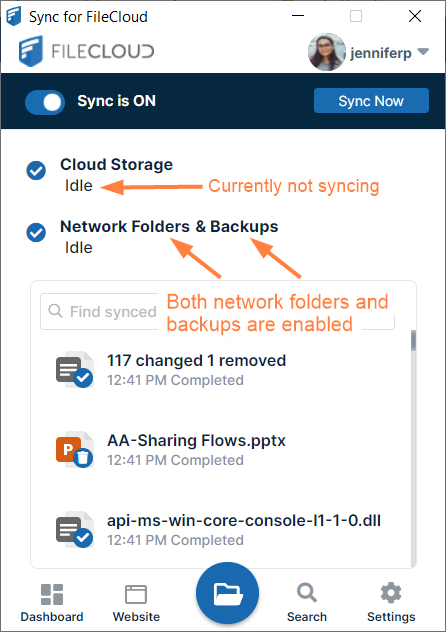The width and height of the screenshot is (446, 632).
Task: Open the Dashboard icon in bottom bar
Action: click(52, 595)
